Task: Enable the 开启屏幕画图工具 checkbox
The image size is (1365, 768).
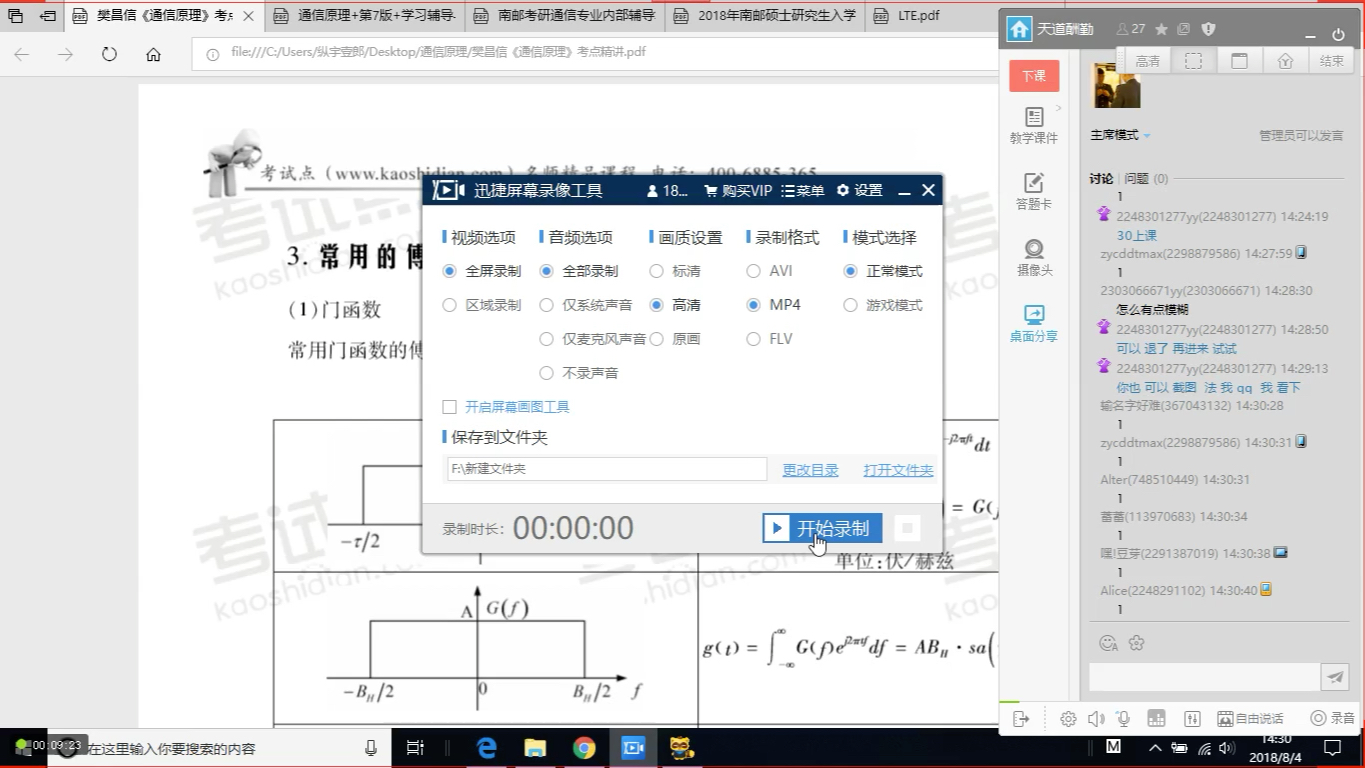Action: tap(450, 407)
